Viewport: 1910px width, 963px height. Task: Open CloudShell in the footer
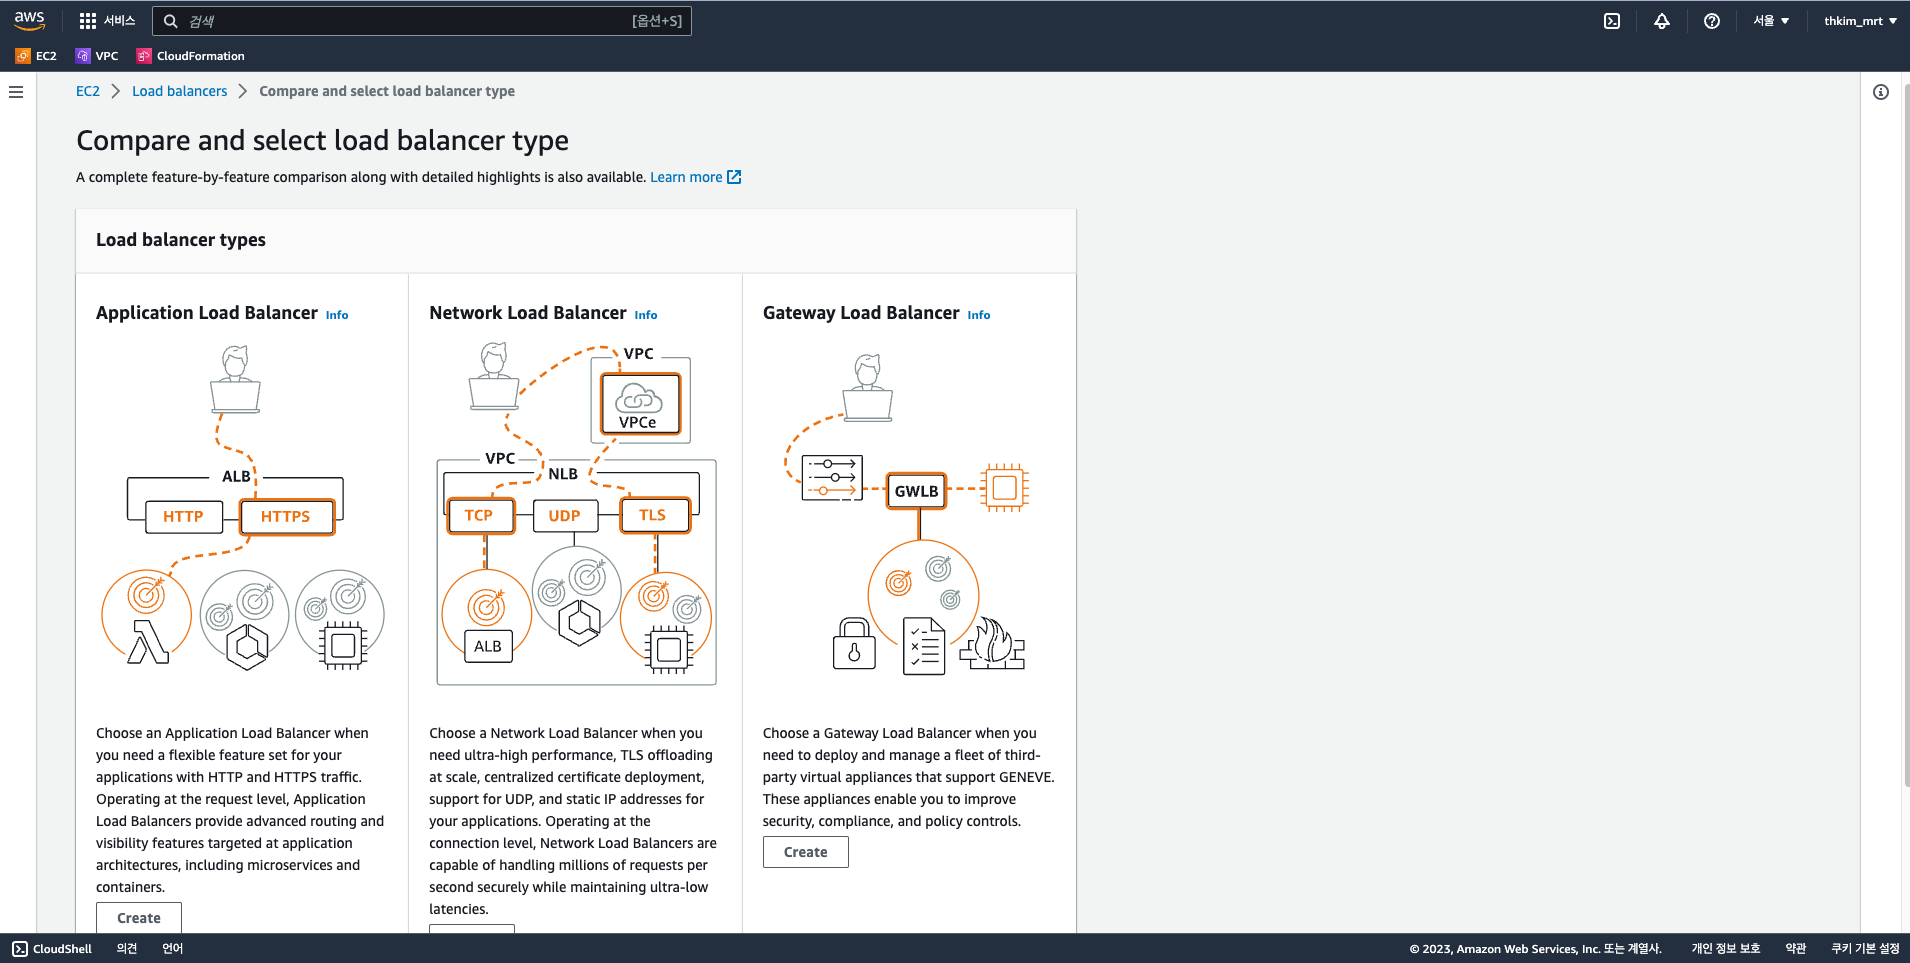tap(52, 949)
